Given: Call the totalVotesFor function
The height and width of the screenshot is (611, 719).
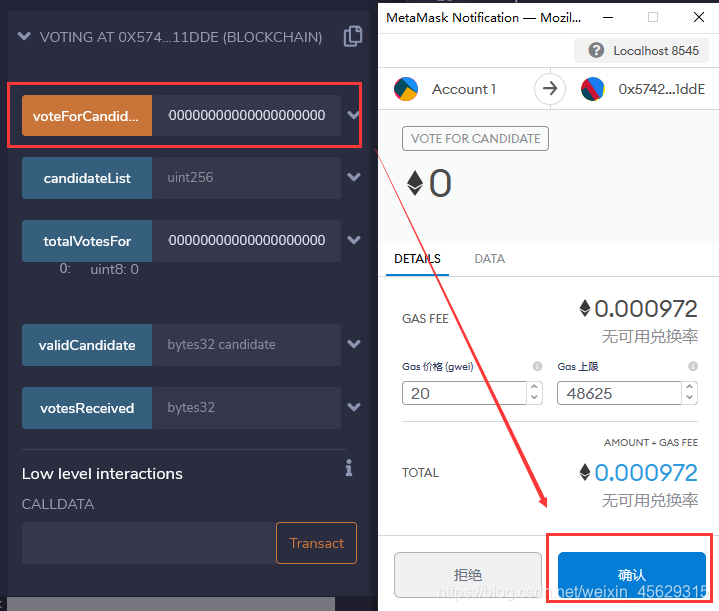Looking at the screenshot, I should [87, 241].
